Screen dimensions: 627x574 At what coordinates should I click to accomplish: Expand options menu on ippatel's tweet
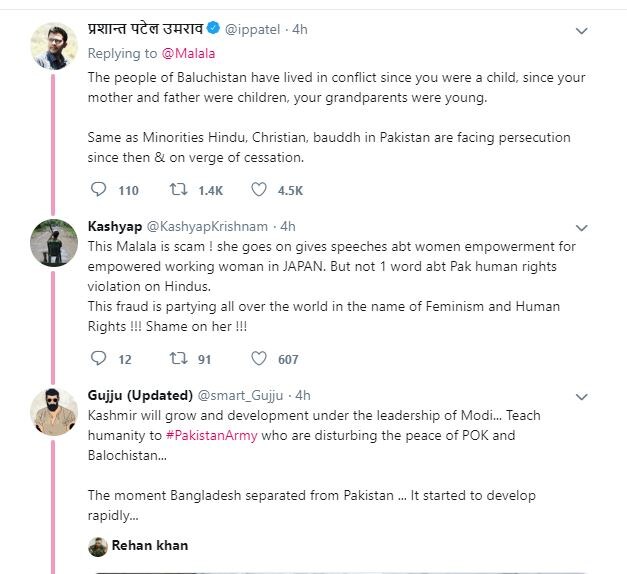(581, 32)
